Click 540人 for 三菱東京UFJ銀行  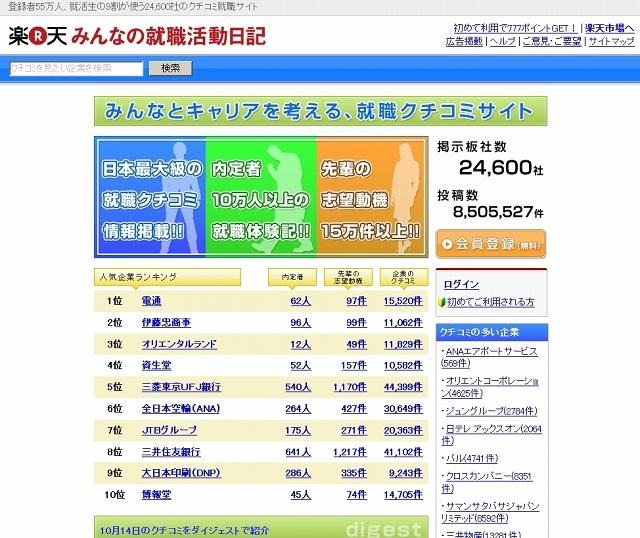[x=298, y=387]
